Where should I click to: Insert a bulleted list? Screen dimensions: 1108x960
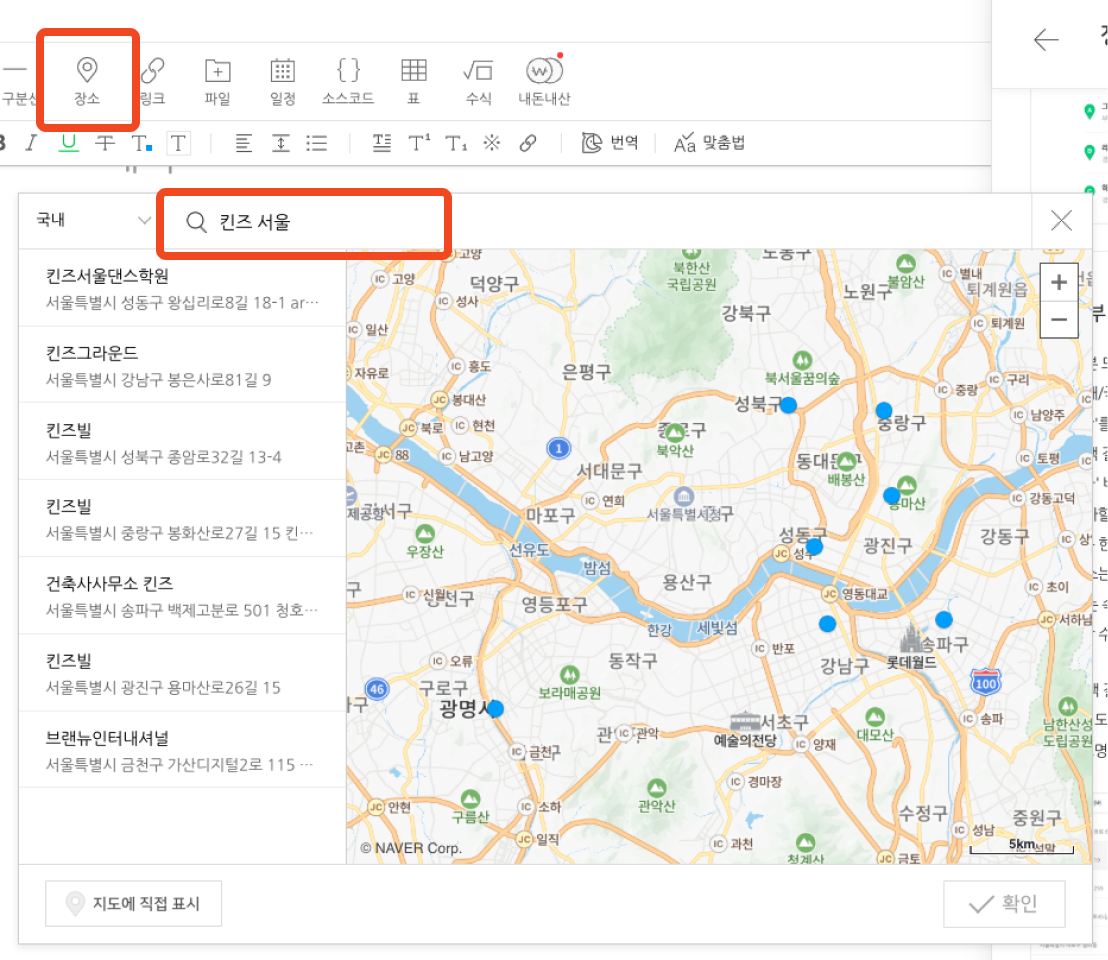coord(317,143)
